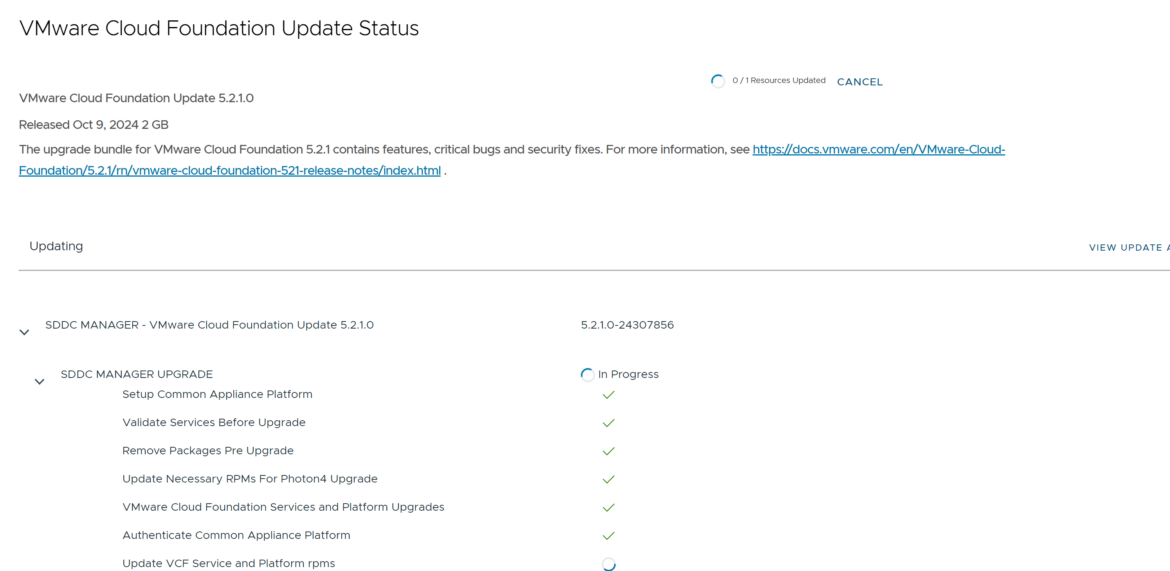Click the Update VCF Service and Platform rpms label
Viewport: 1170px width, 571px height.
point(228,563)
